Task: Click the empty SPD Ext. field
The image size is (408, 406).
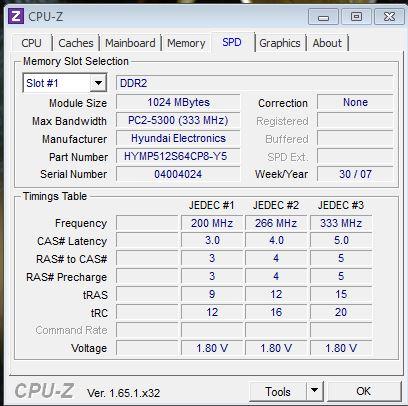Action: coord(355,156)
